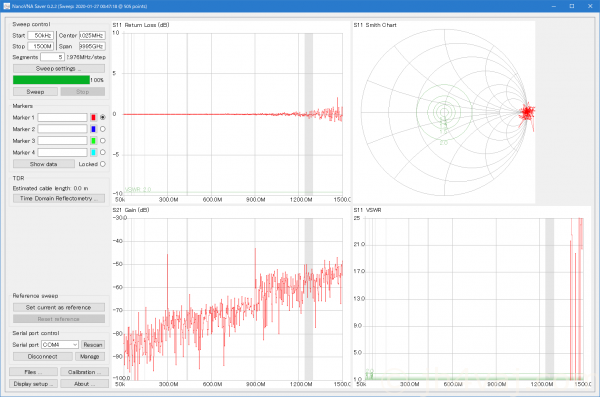Click the Segments count field

click(x=52, y=57)
